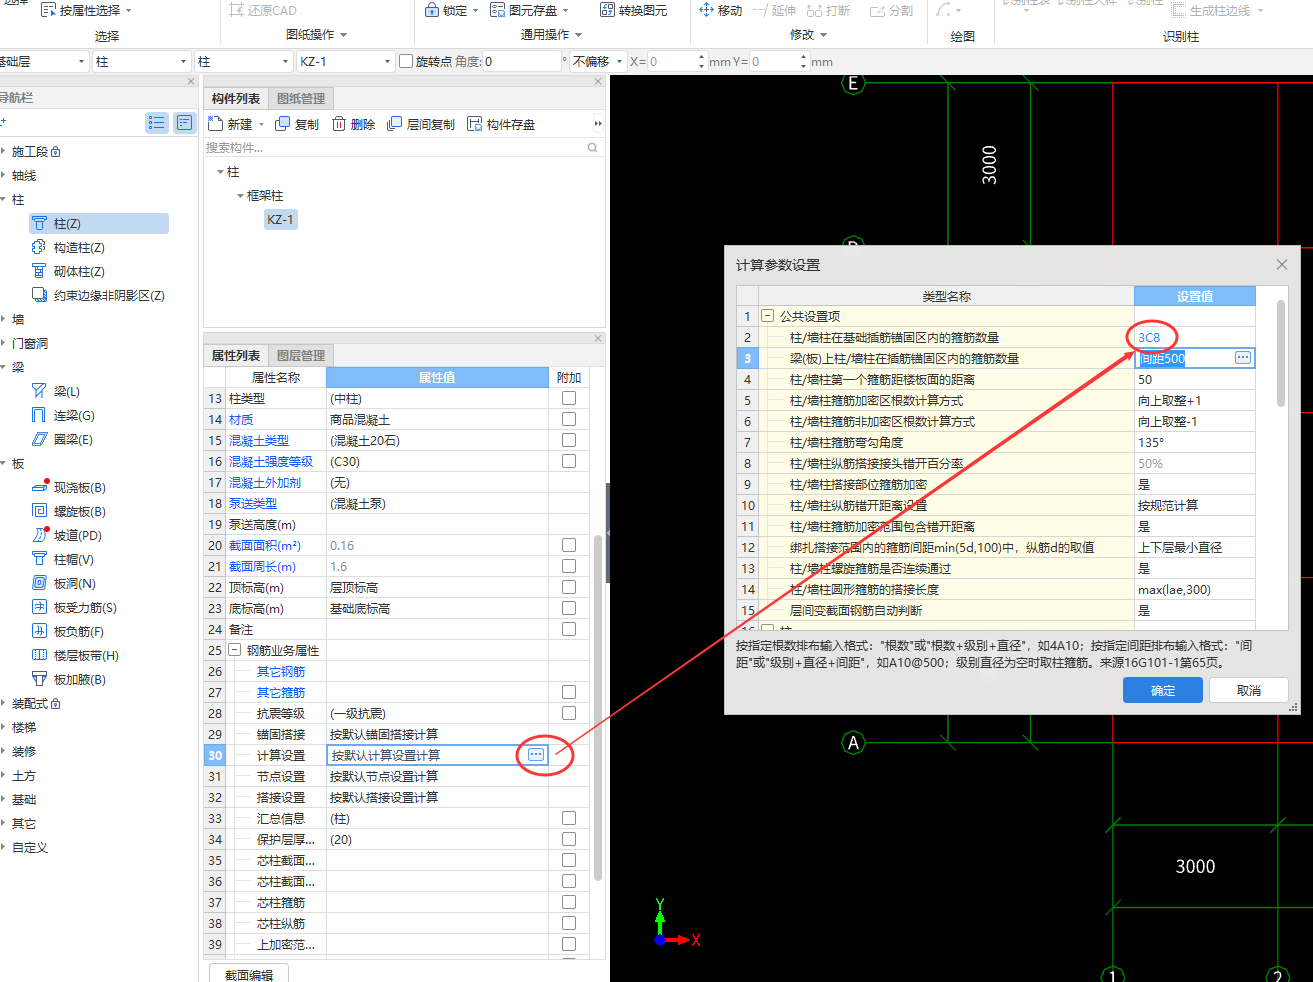1313x982 pixels.
Task: Select 板洞(N) item
Action: click(x=64, y=584)
